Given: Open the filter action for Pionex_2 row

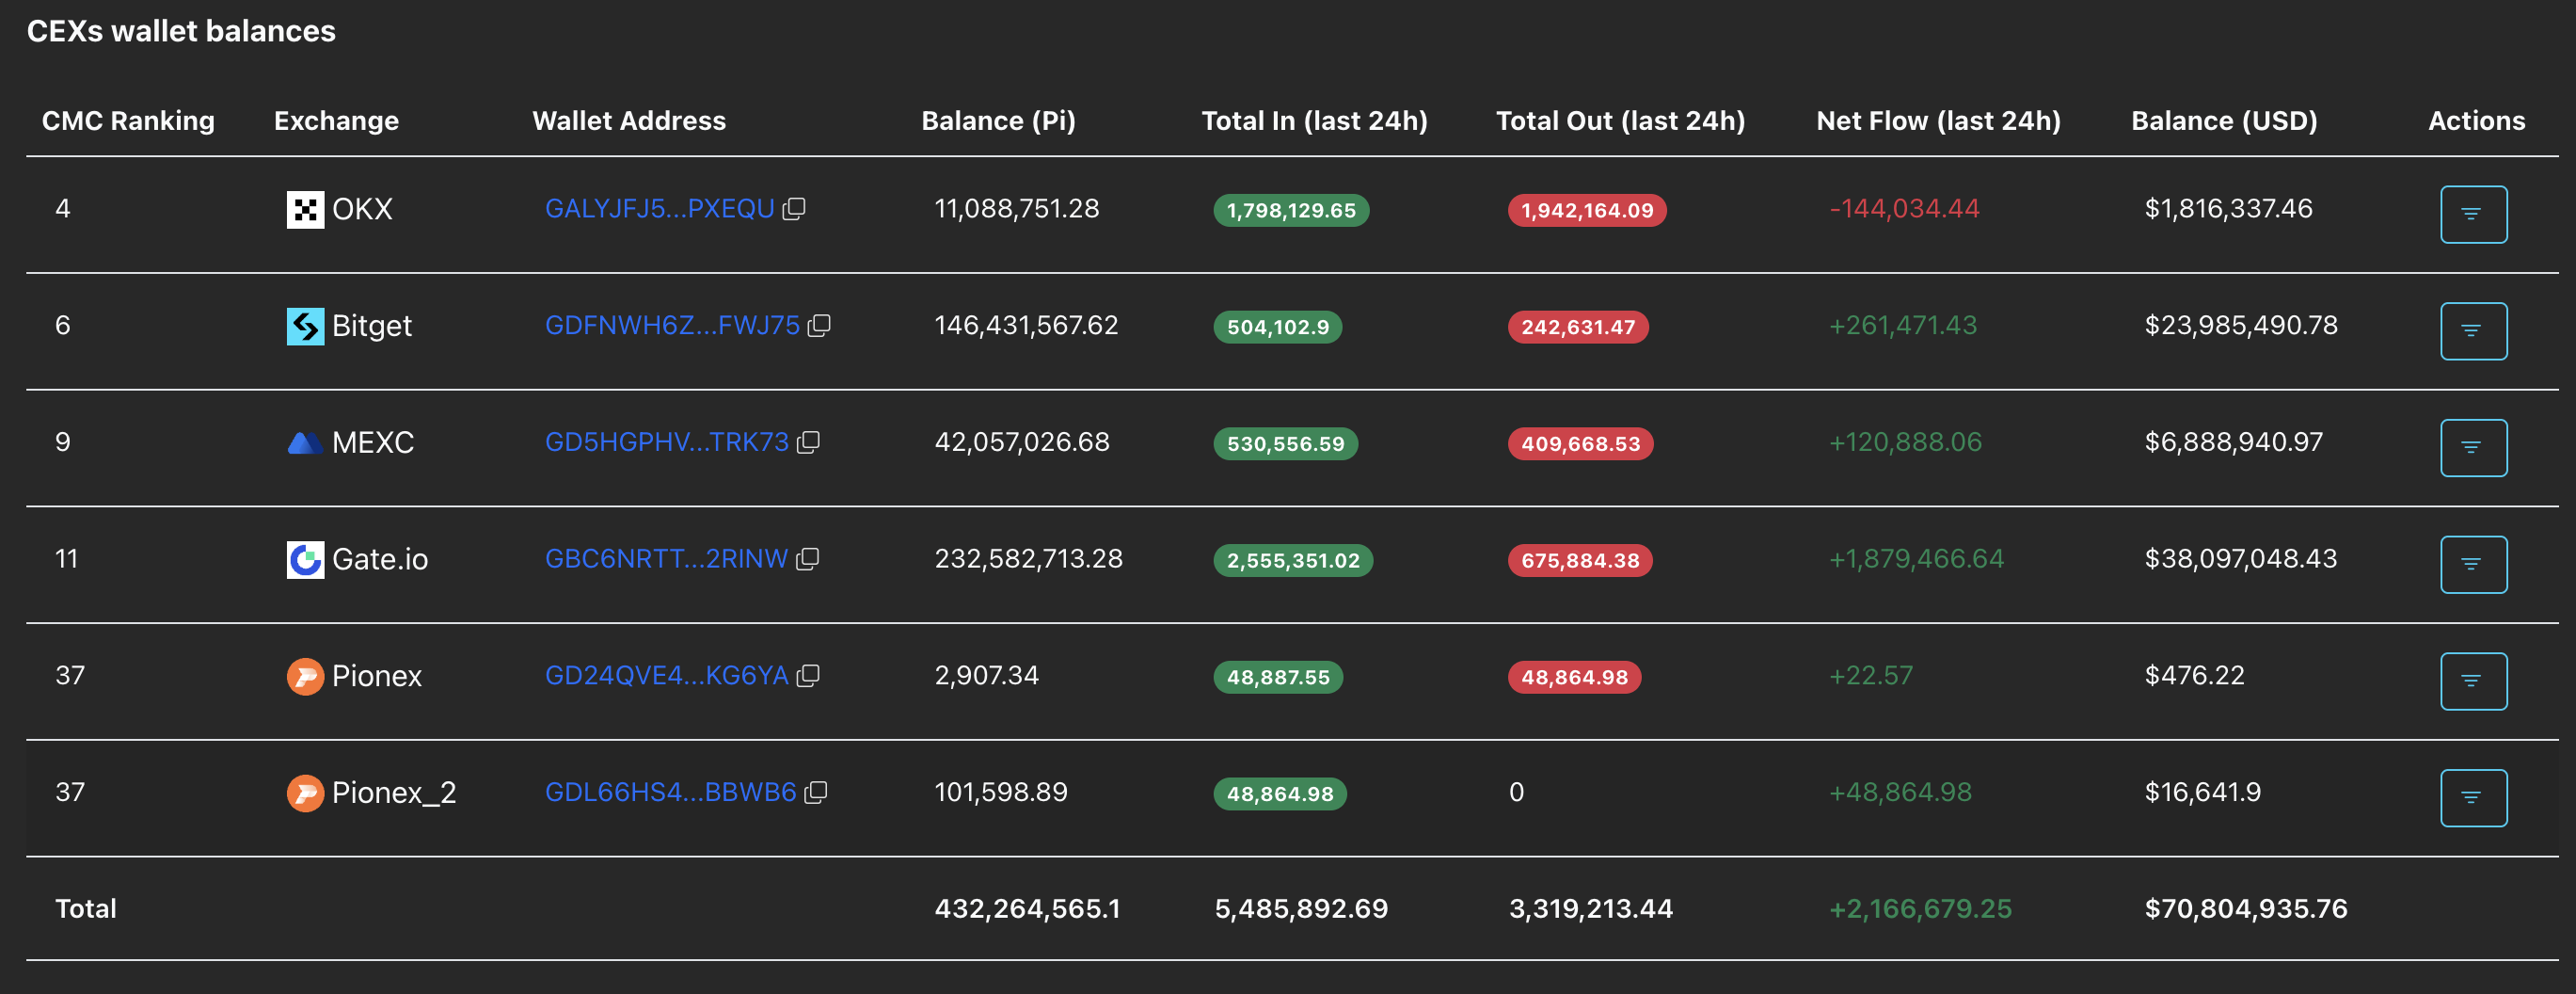Looking at the screenshot, I should pos(2472,797).
